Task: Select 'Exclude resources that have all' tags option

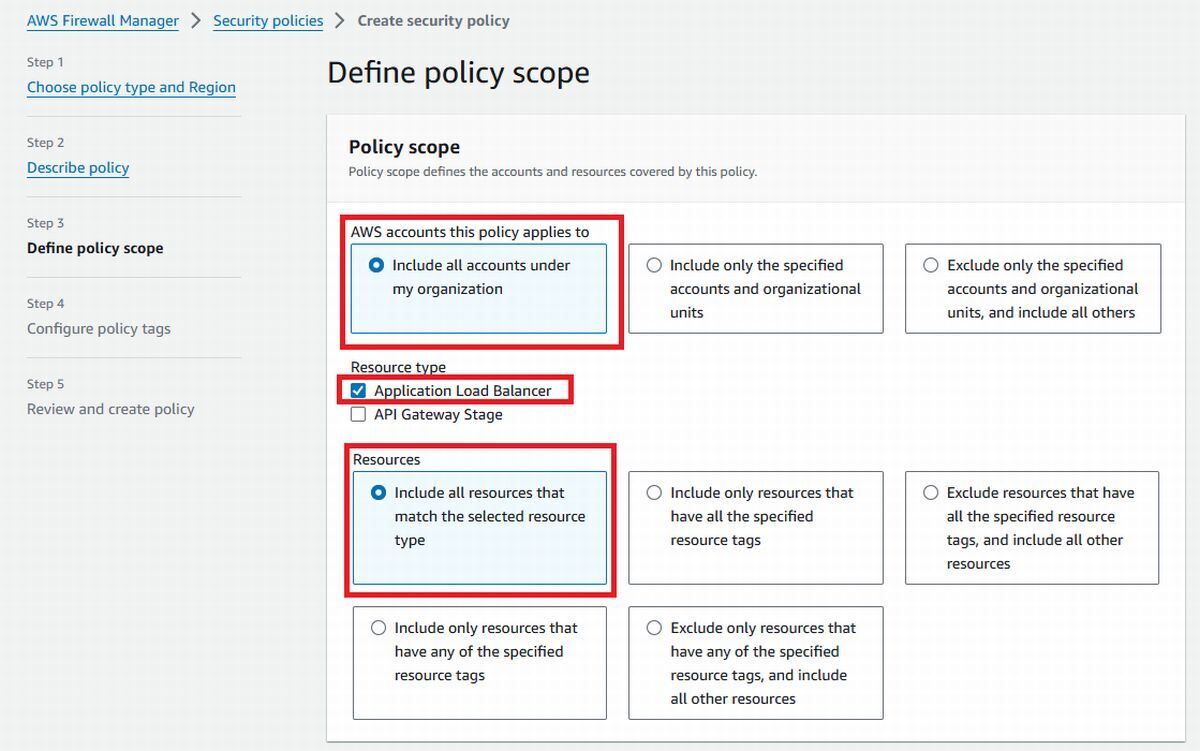Action: pyautogui.click(x=931, y=493)
